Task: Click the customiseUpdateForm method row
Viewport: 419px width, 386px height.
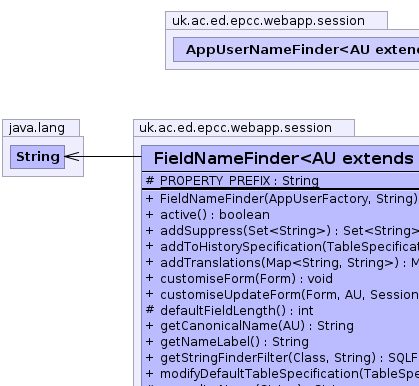Action: click(282, 295)
